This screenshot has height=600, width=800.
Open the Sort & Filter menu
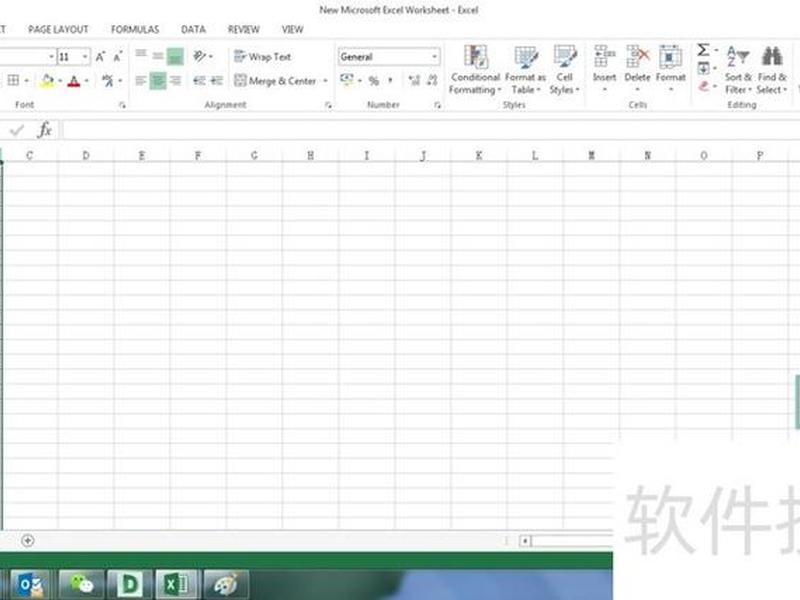pos(738,69)
